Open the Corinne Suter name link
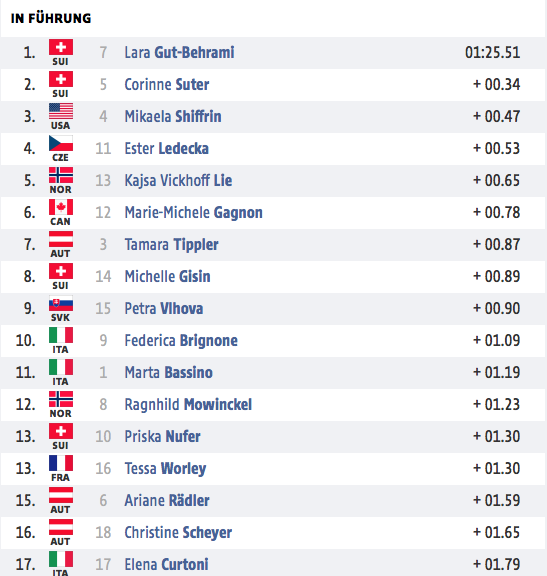 [167, 84]
